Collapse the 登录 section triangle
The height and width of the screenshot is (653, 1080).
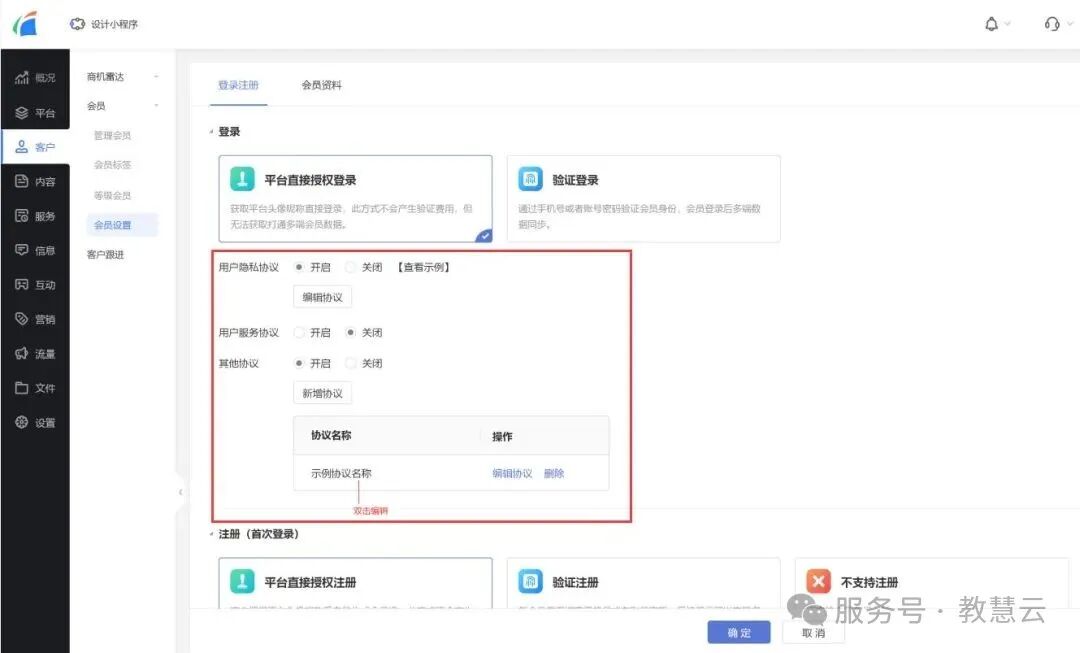[x=211, y=132]
